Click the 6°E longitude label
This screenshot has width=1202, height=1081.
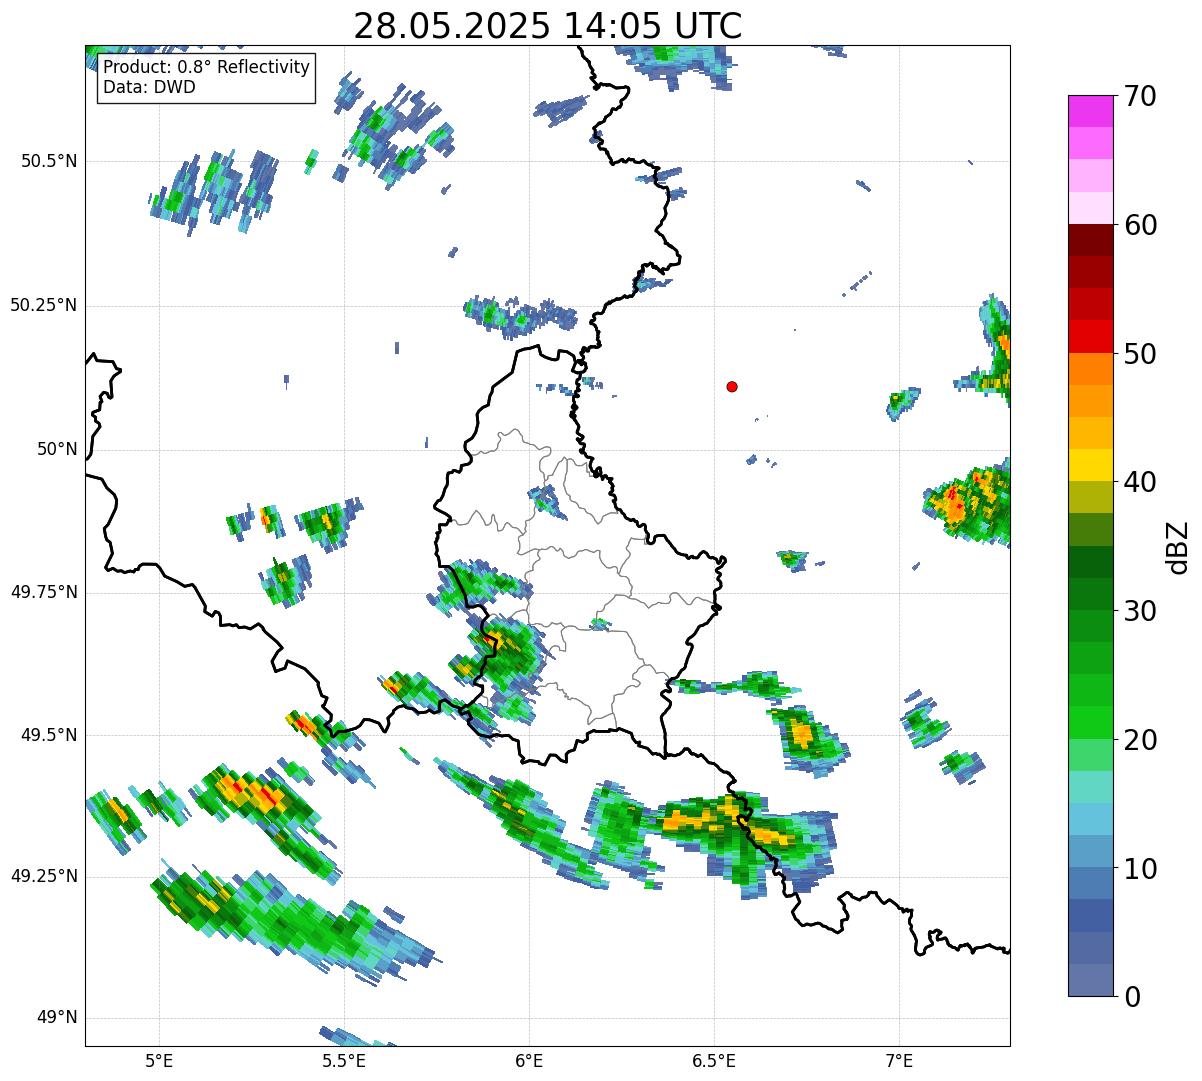(529, 1061)
